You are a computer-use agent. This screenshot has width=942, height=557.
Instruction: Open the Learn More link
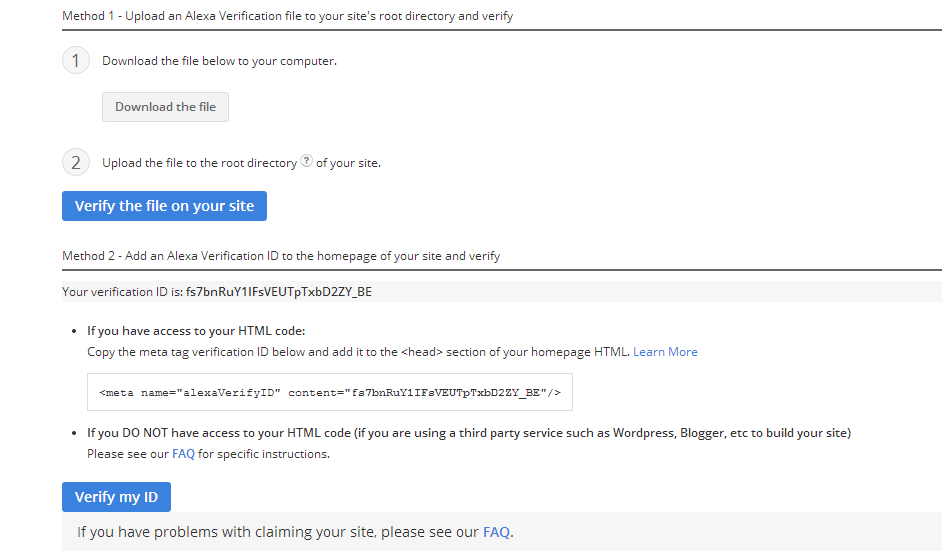pos(665,352)
